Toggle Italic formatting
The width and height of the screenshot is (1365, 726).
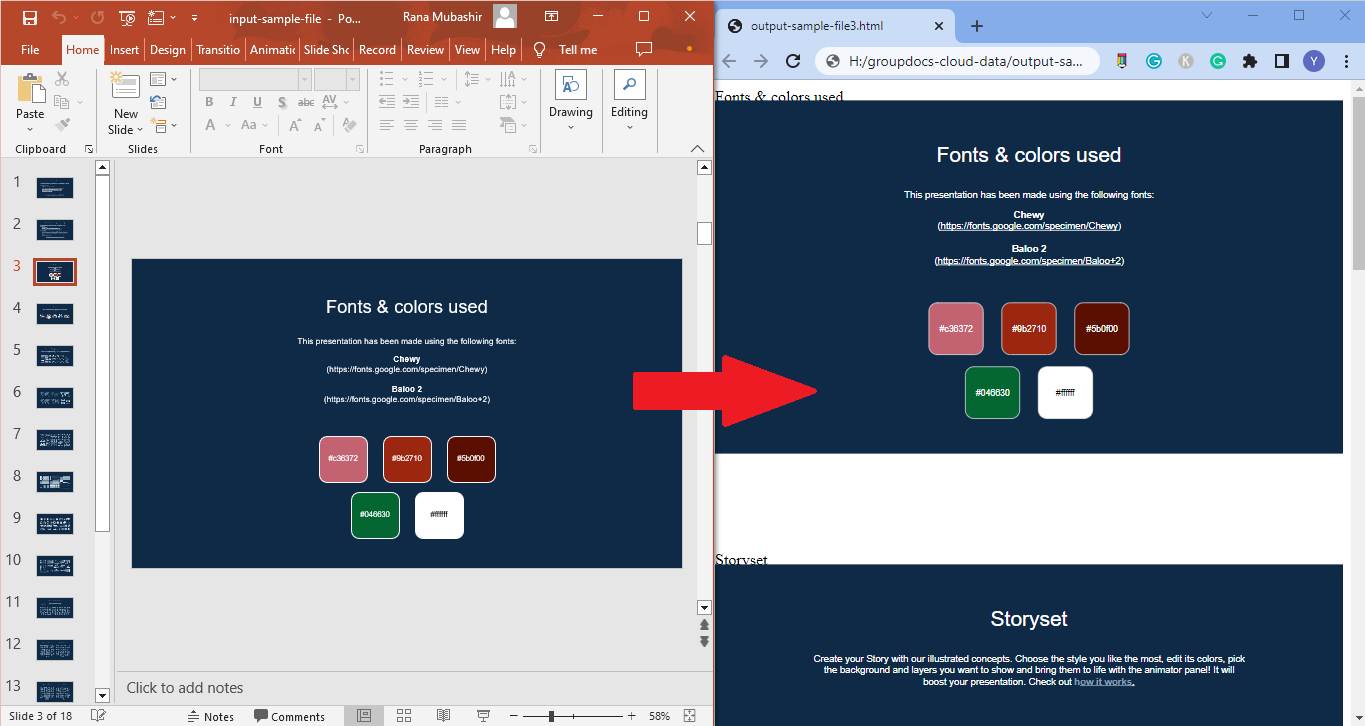231,101
